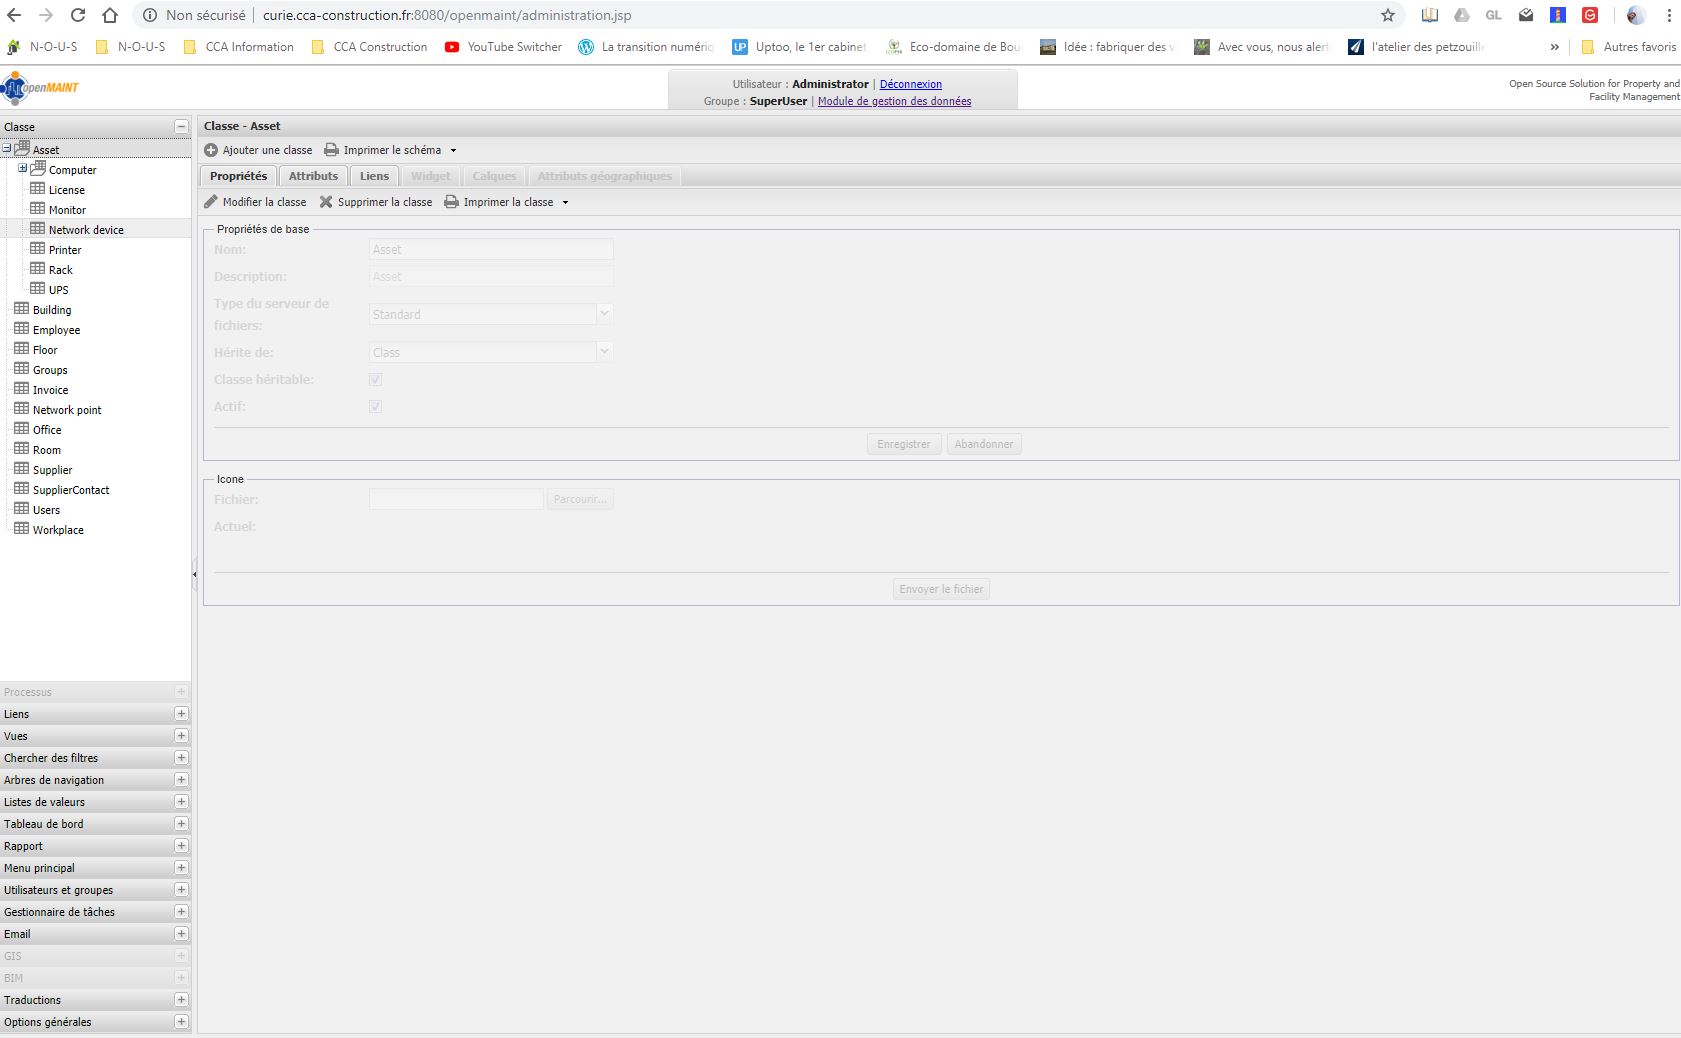1681x1038 pixels.
Task: Expand the Computer tree node
Action: tap(22, 168)
